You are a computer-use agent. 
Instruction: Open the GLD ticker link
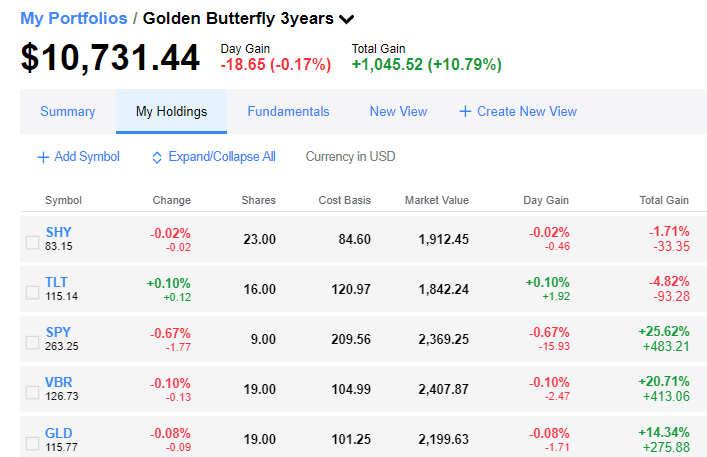coord(59,433)
